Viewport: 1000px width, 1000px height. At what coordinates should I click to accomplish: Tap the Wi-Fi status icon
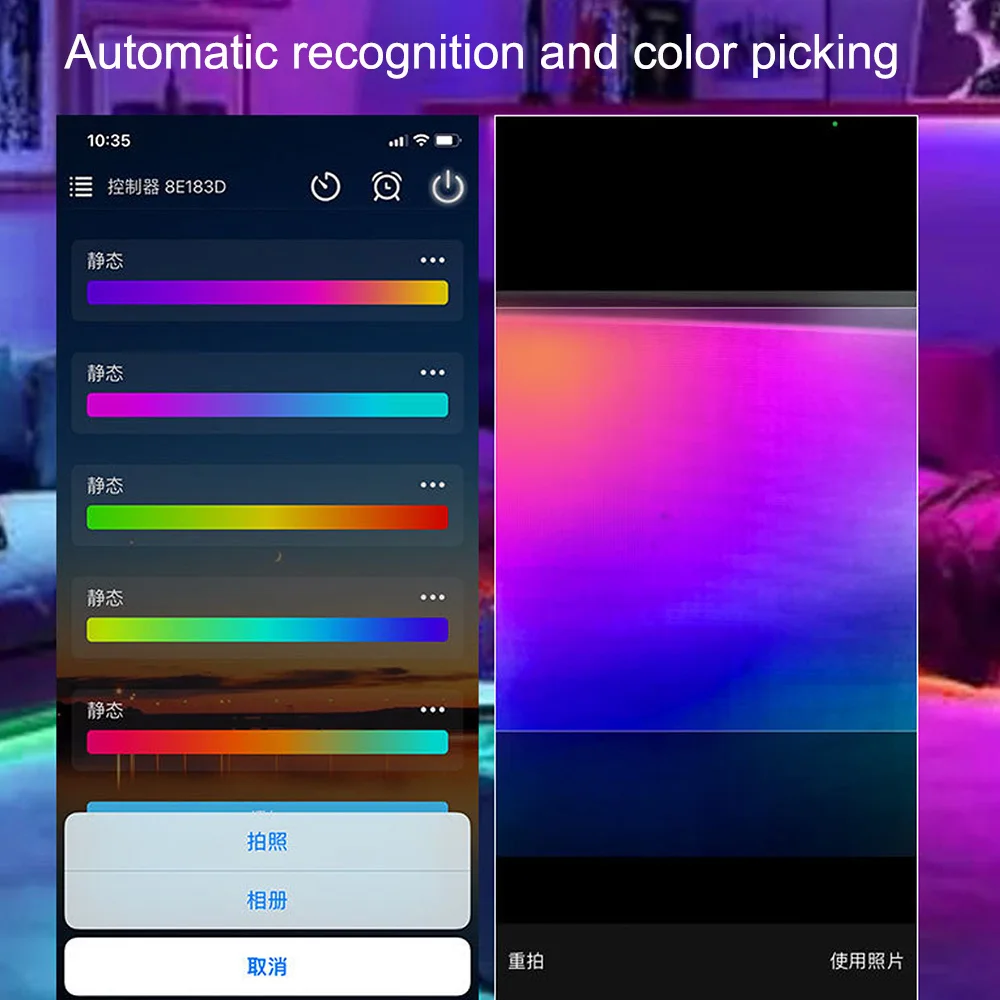coord(421,140)
